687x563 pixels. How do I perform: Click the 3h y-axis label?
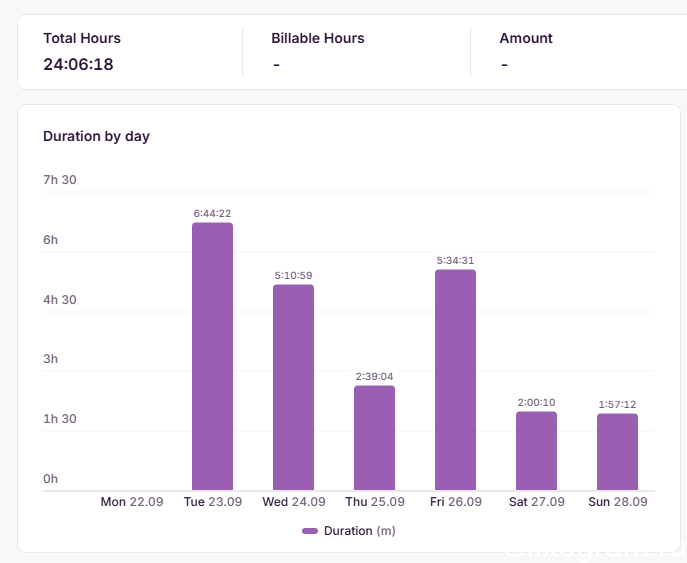pyautogui.click(x=50, y=359)
